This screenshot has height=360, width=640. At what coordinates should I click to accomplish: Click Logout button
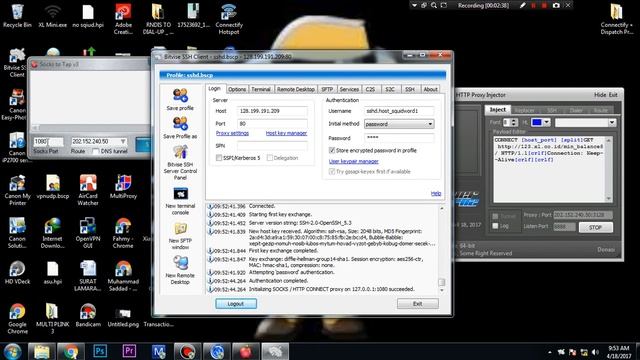tap(236, 304)
